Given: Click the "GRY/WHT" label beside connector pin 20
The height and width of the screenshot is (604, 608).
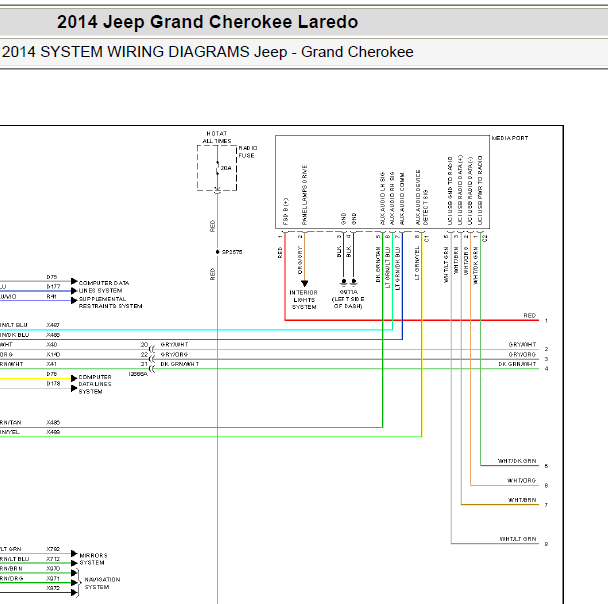Looking at the screenshot, I should [174, 344].
